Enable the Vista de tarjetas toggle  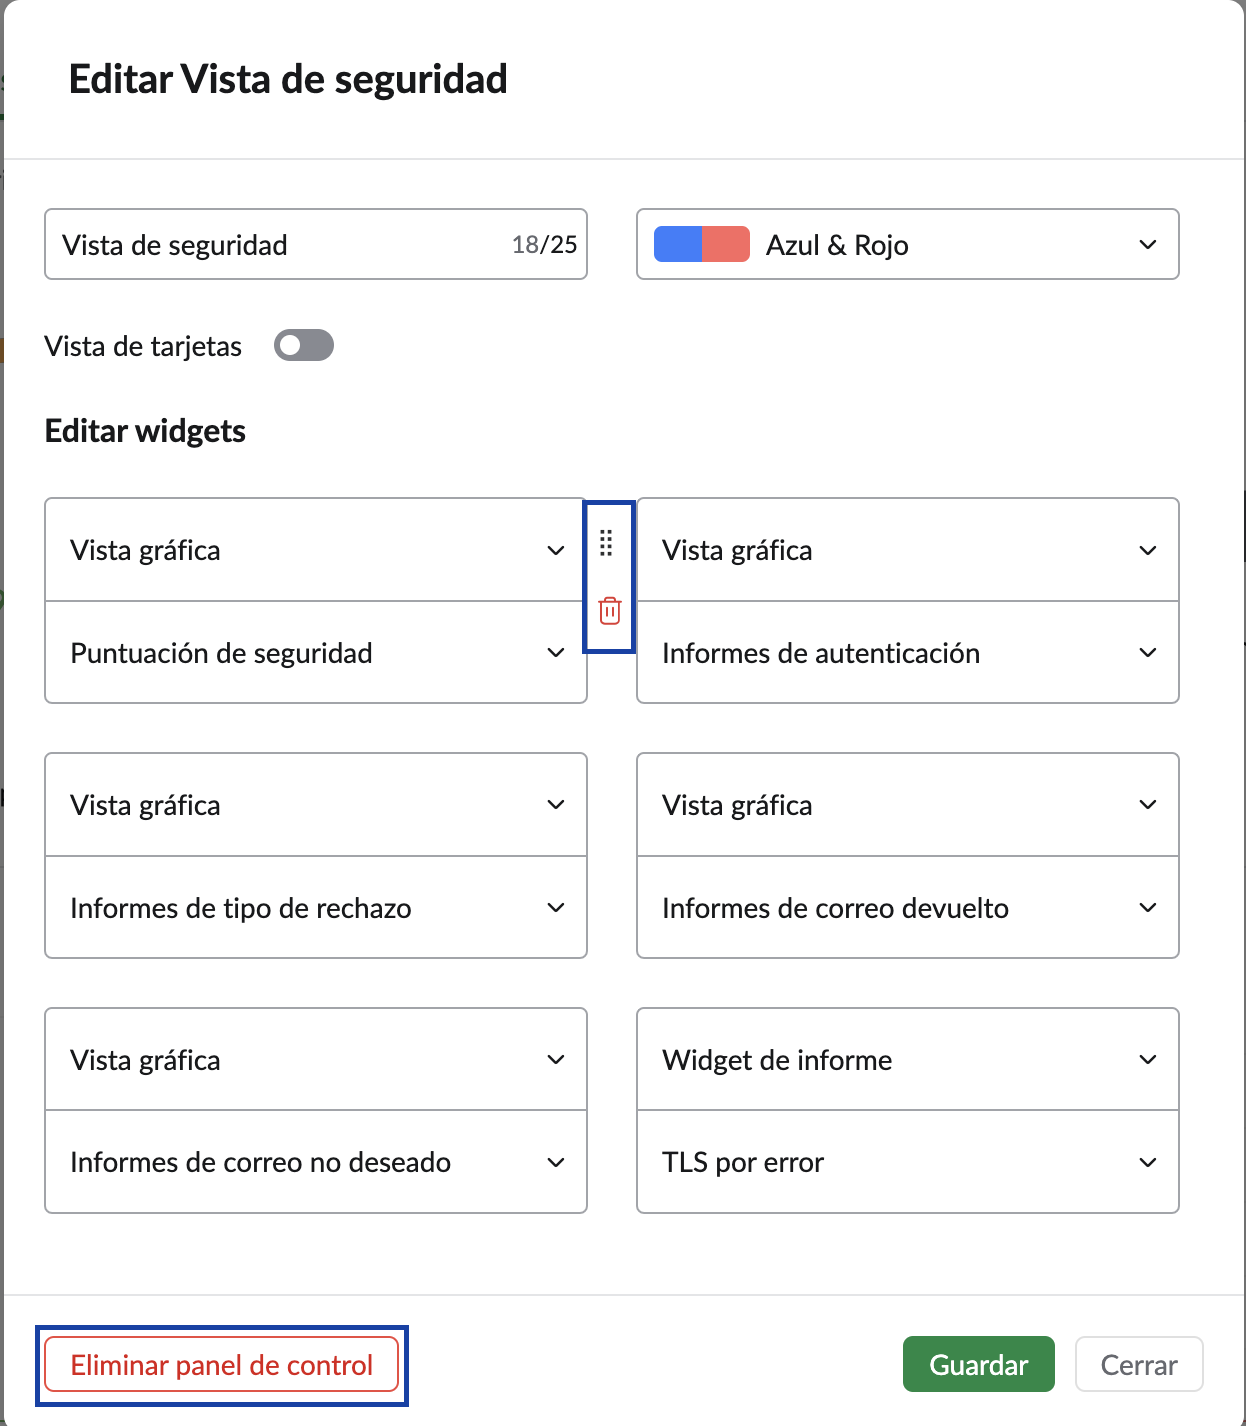coord(303,345)
